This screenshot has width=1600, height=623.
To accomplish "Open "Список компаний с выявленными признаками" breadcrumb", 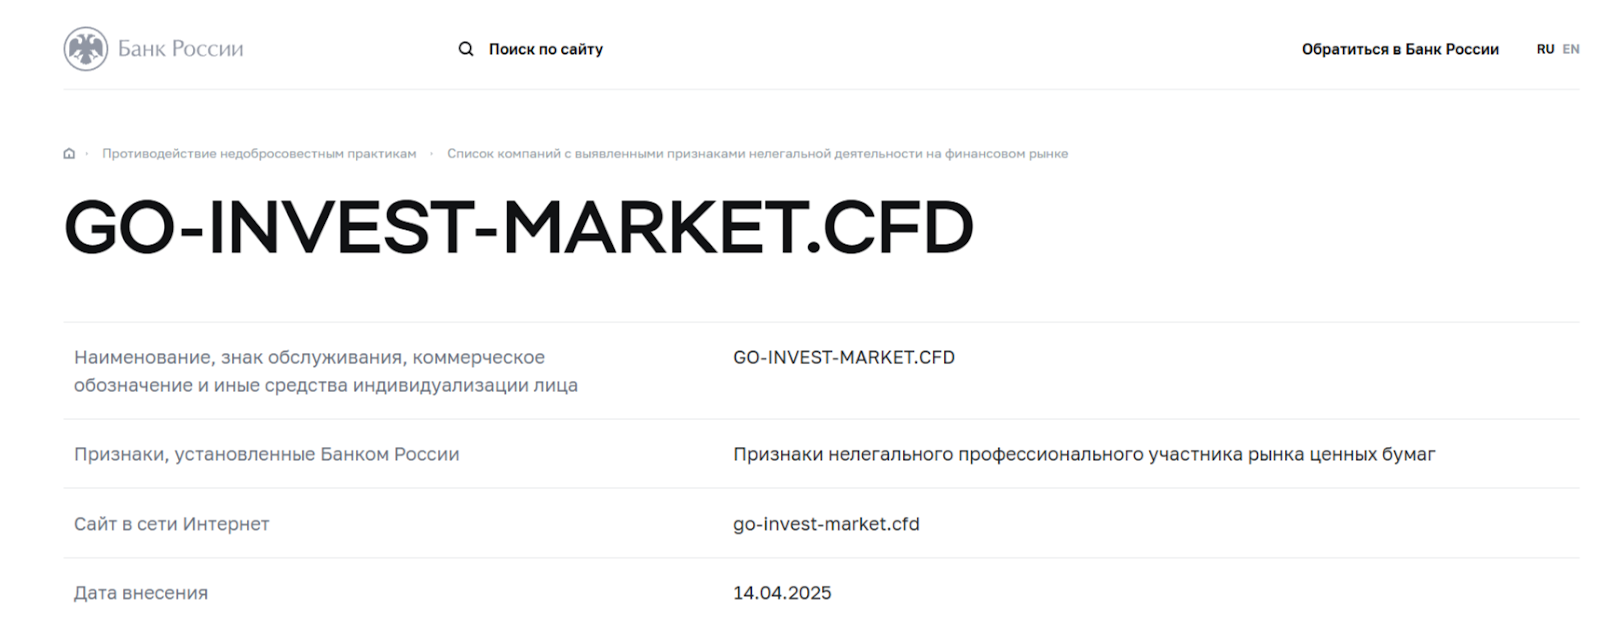I will click(757, 154).
